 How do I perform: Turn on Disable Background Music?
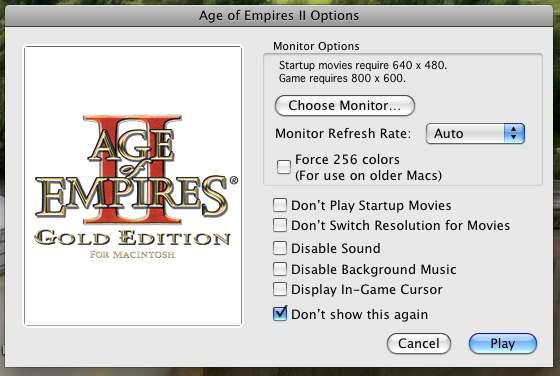(x=280, y=269)
